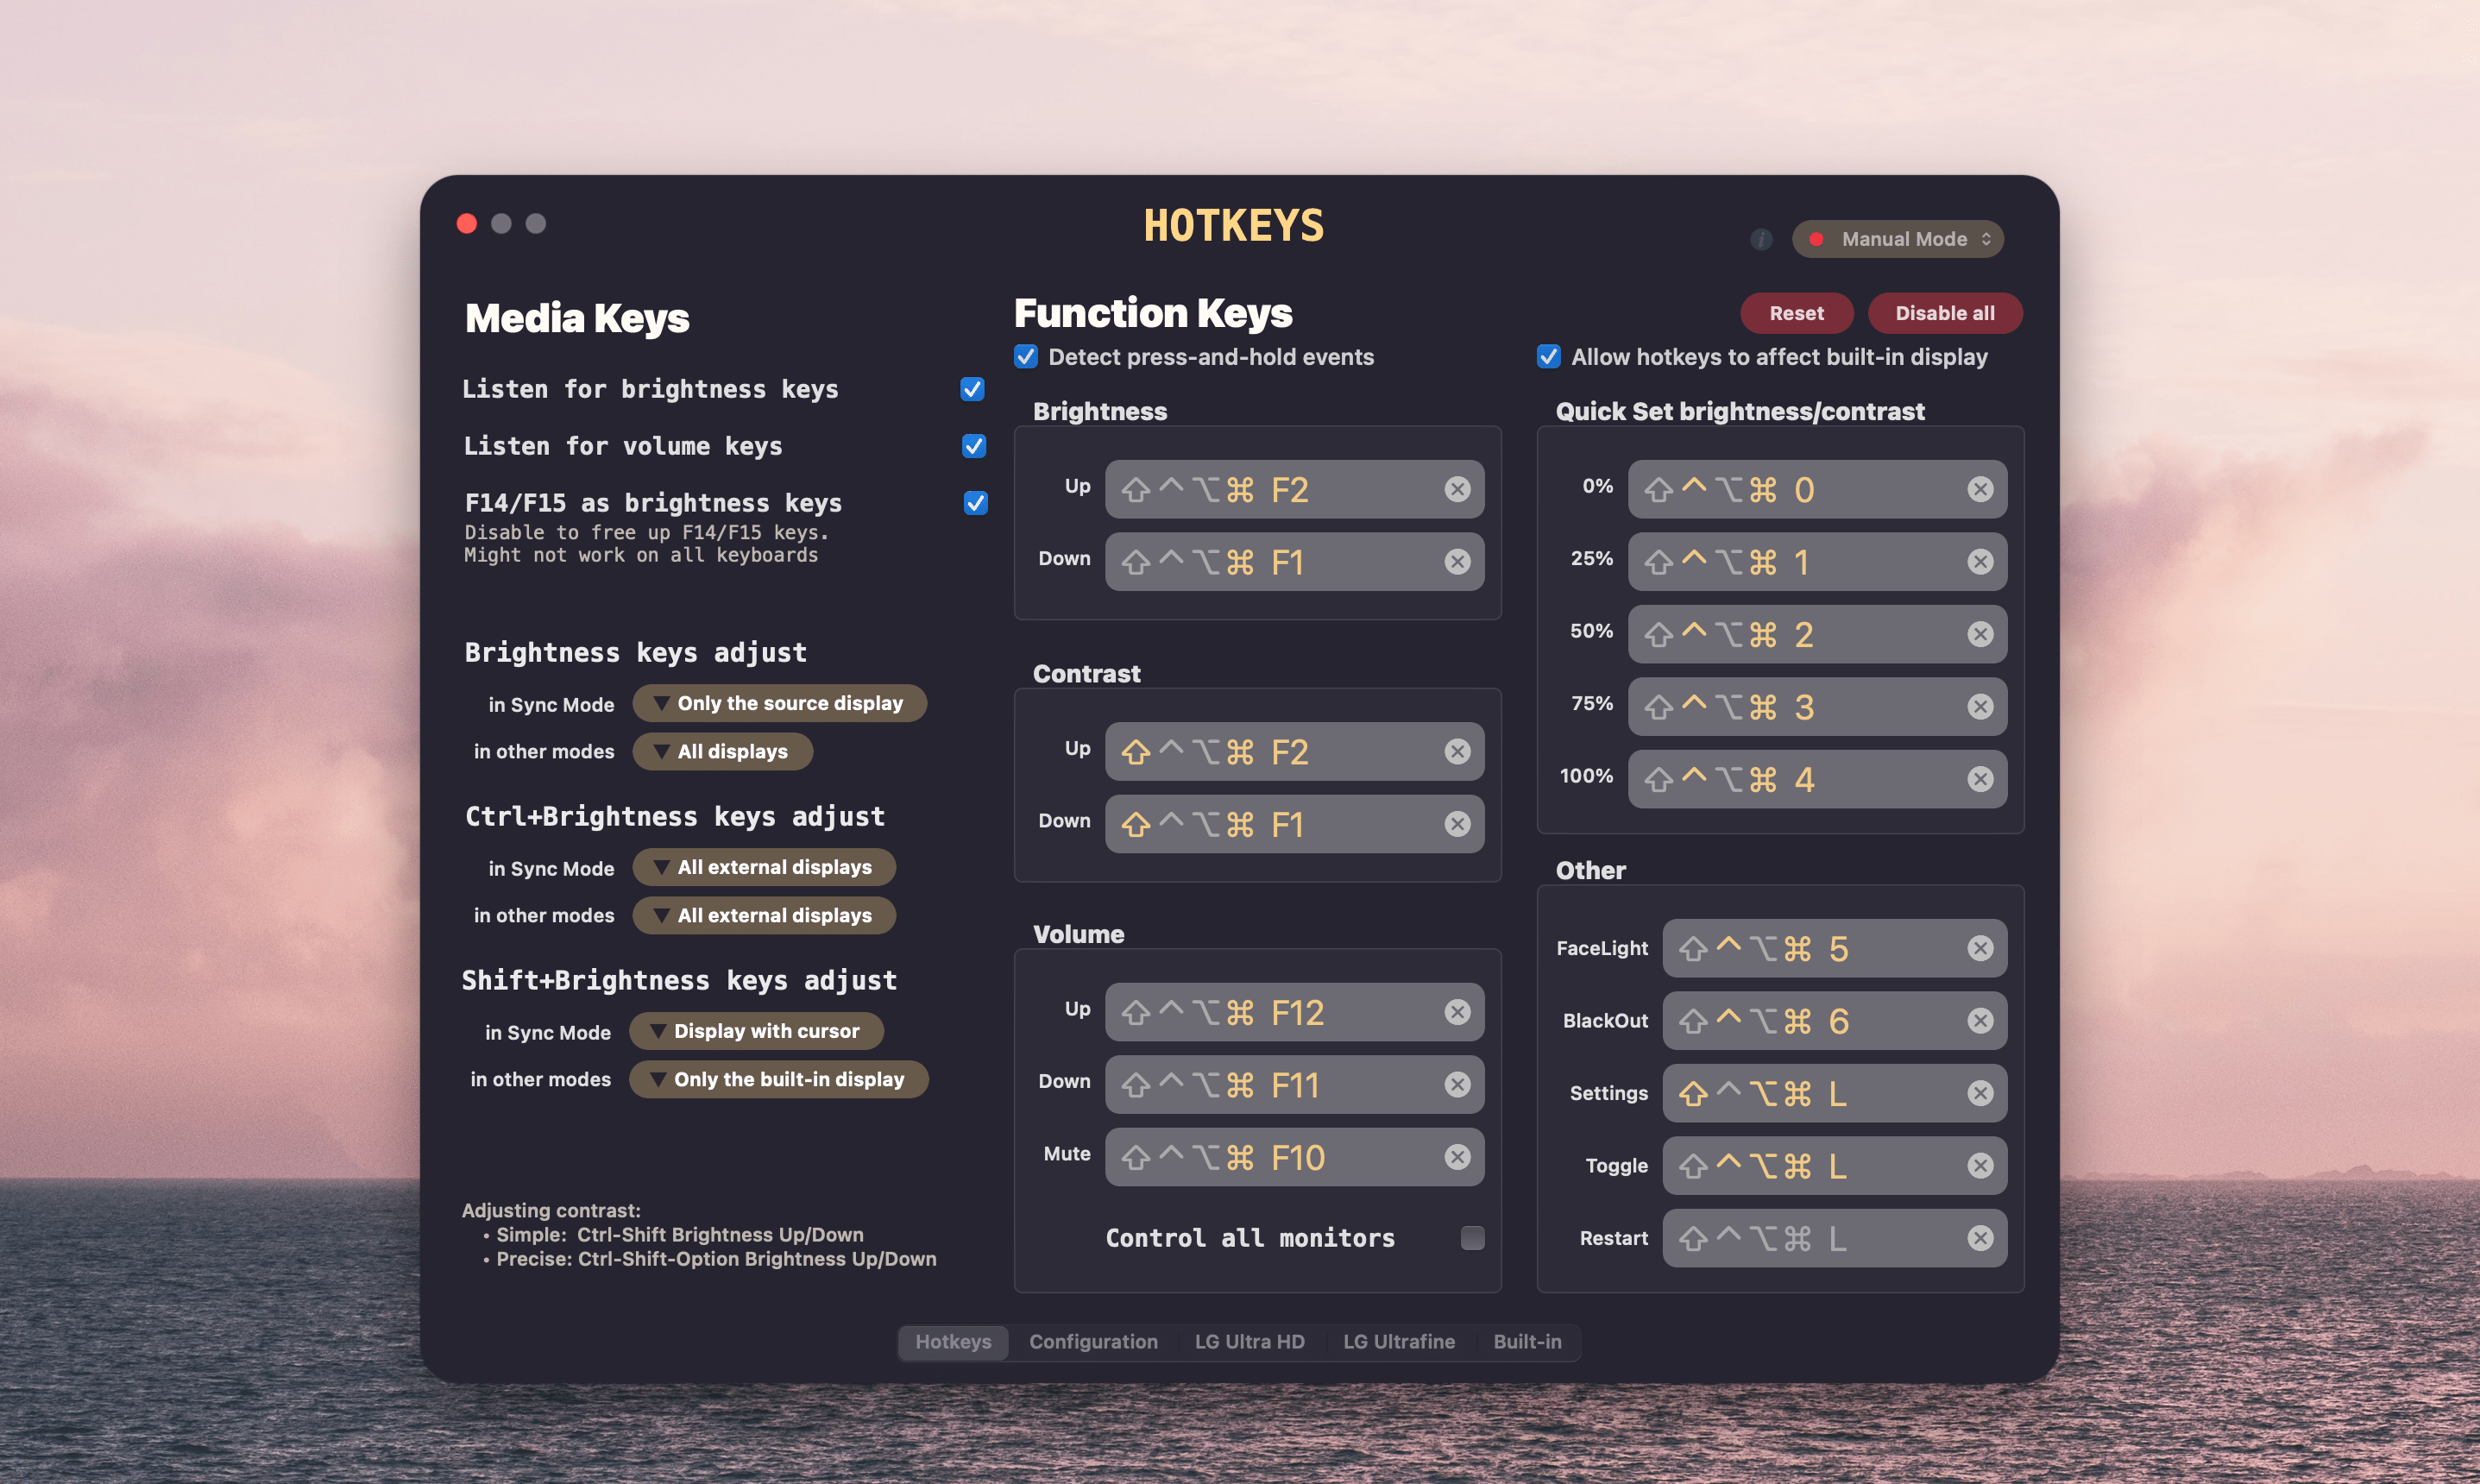2480x1484 pixels.
Task: Click the Disable all button
Action: click(1944, 313)
